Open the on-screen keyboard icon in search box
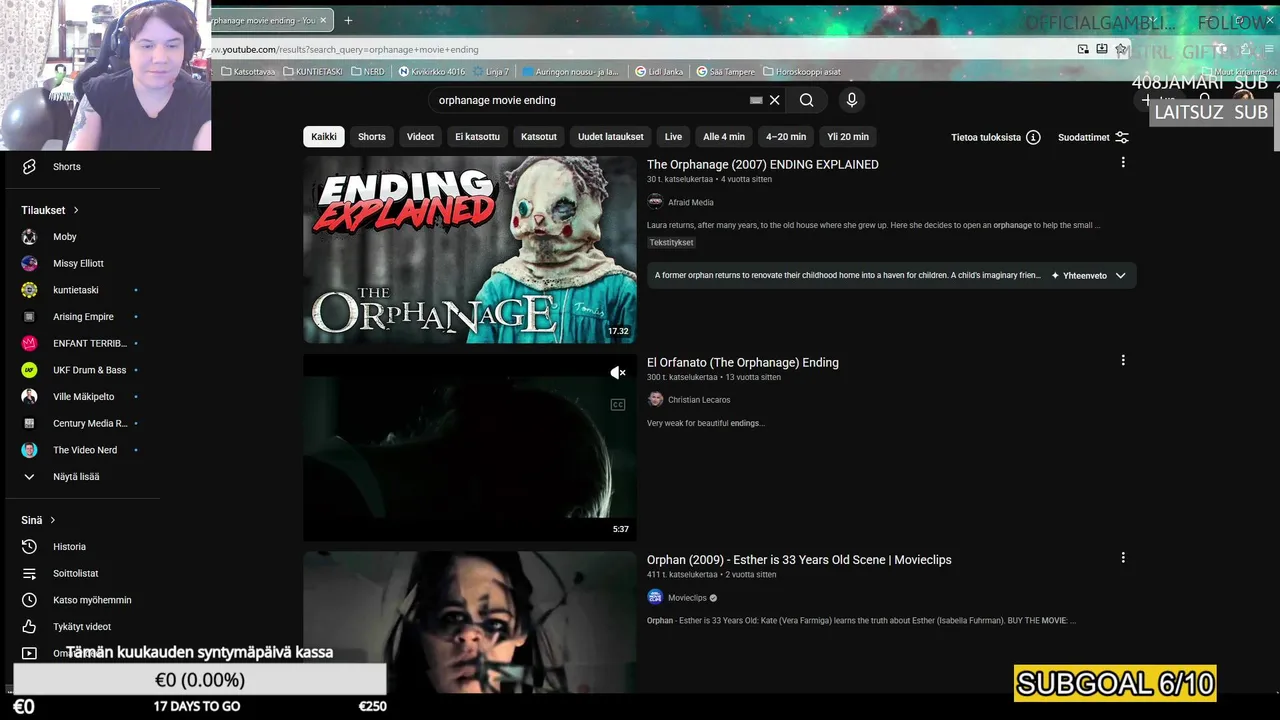The image size is (1280, 720). click(x=756, y=100)
